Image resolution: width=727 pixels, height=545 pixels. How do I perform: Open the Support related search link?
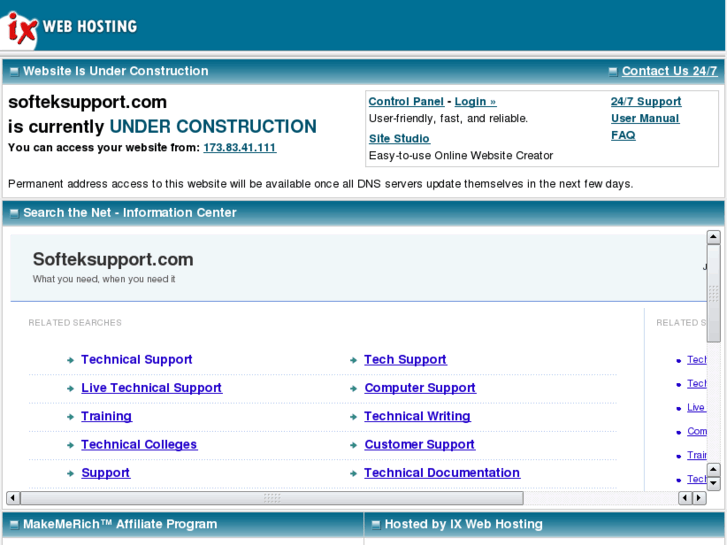(x=106, y=473)
